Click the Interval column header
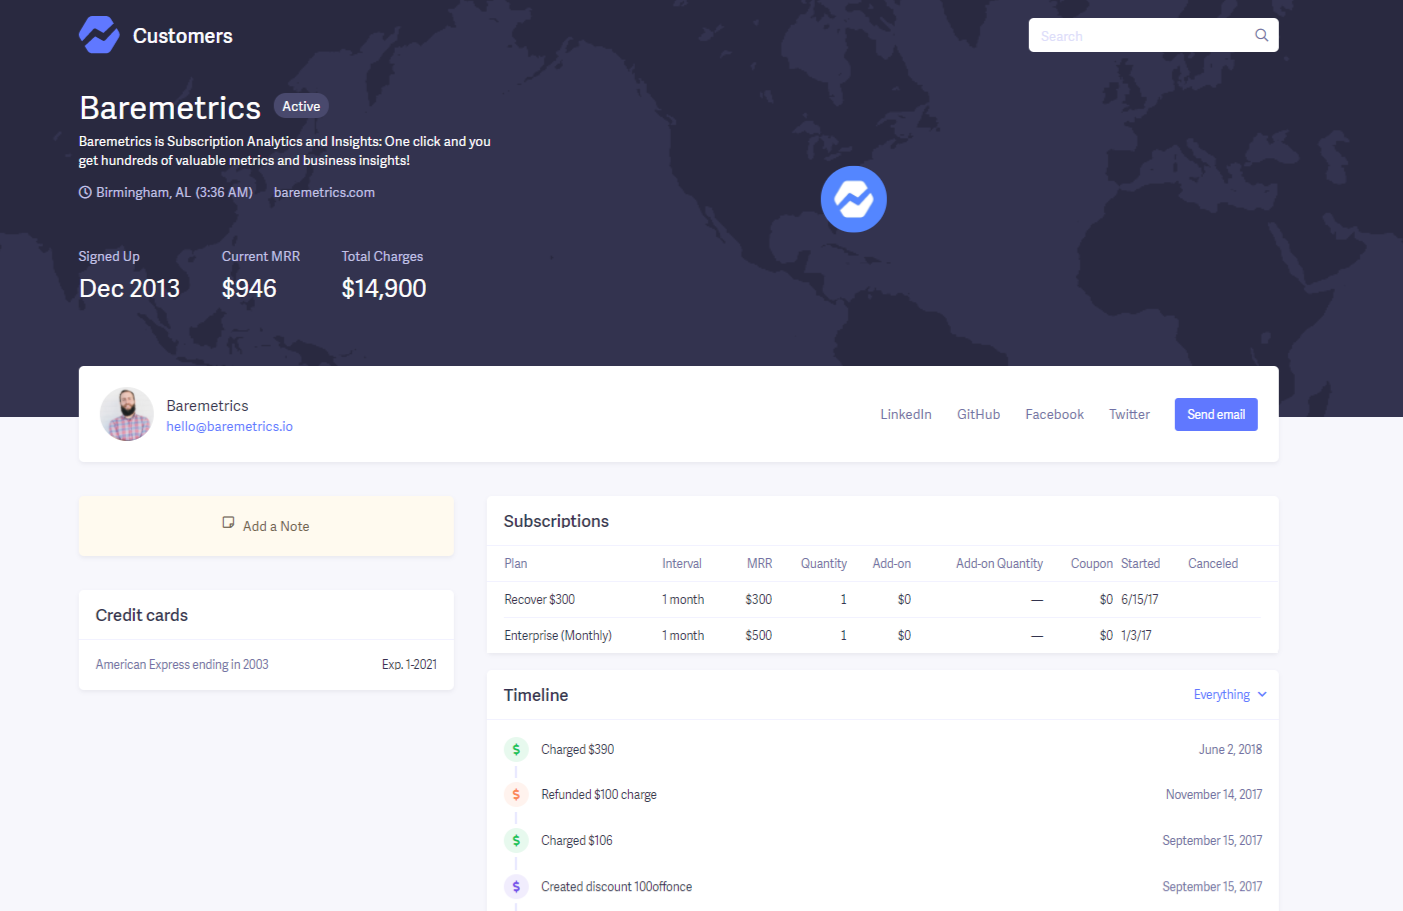 tap(681, 563)
